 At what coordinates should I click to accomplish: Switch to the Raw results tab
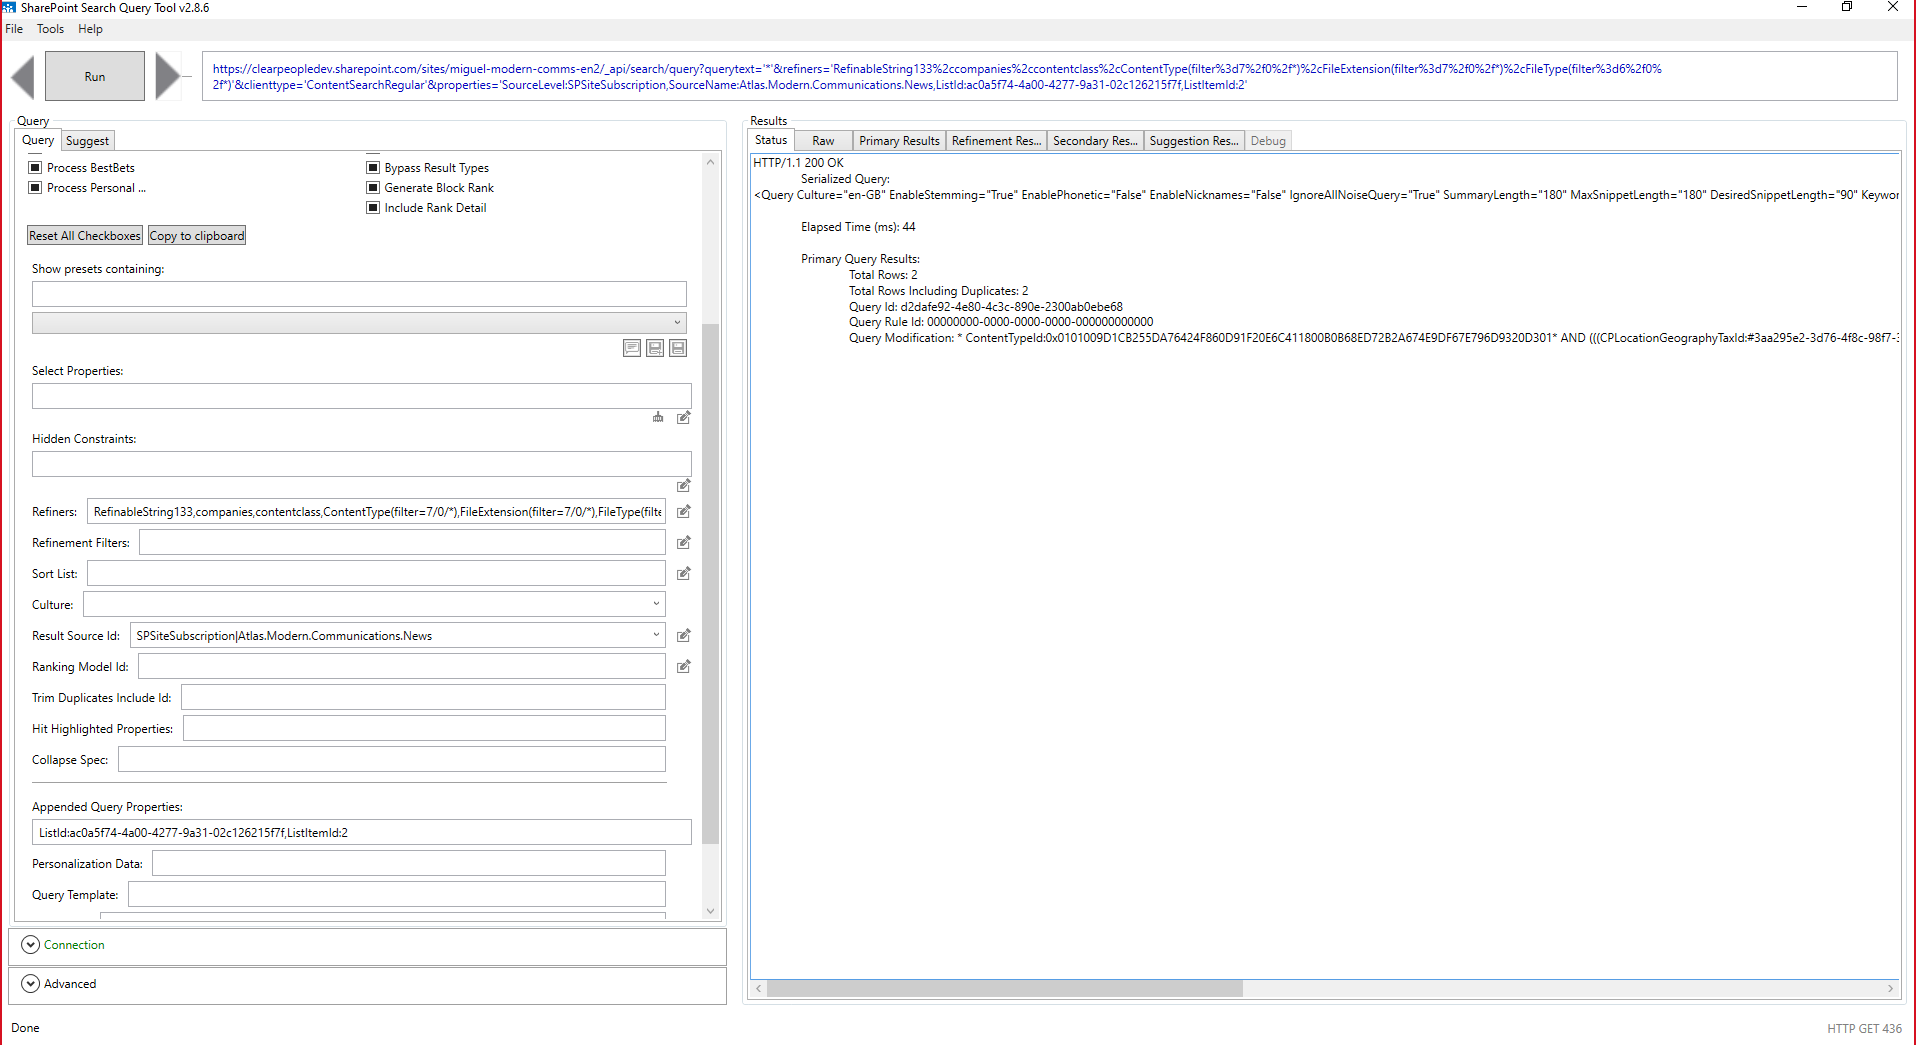(x=823, y=141)
